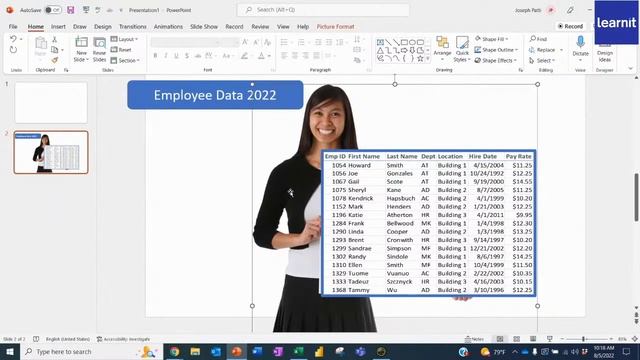Select the Format Painter brush
The height and width of the screenshot is (360, 640).
(54, 60)
